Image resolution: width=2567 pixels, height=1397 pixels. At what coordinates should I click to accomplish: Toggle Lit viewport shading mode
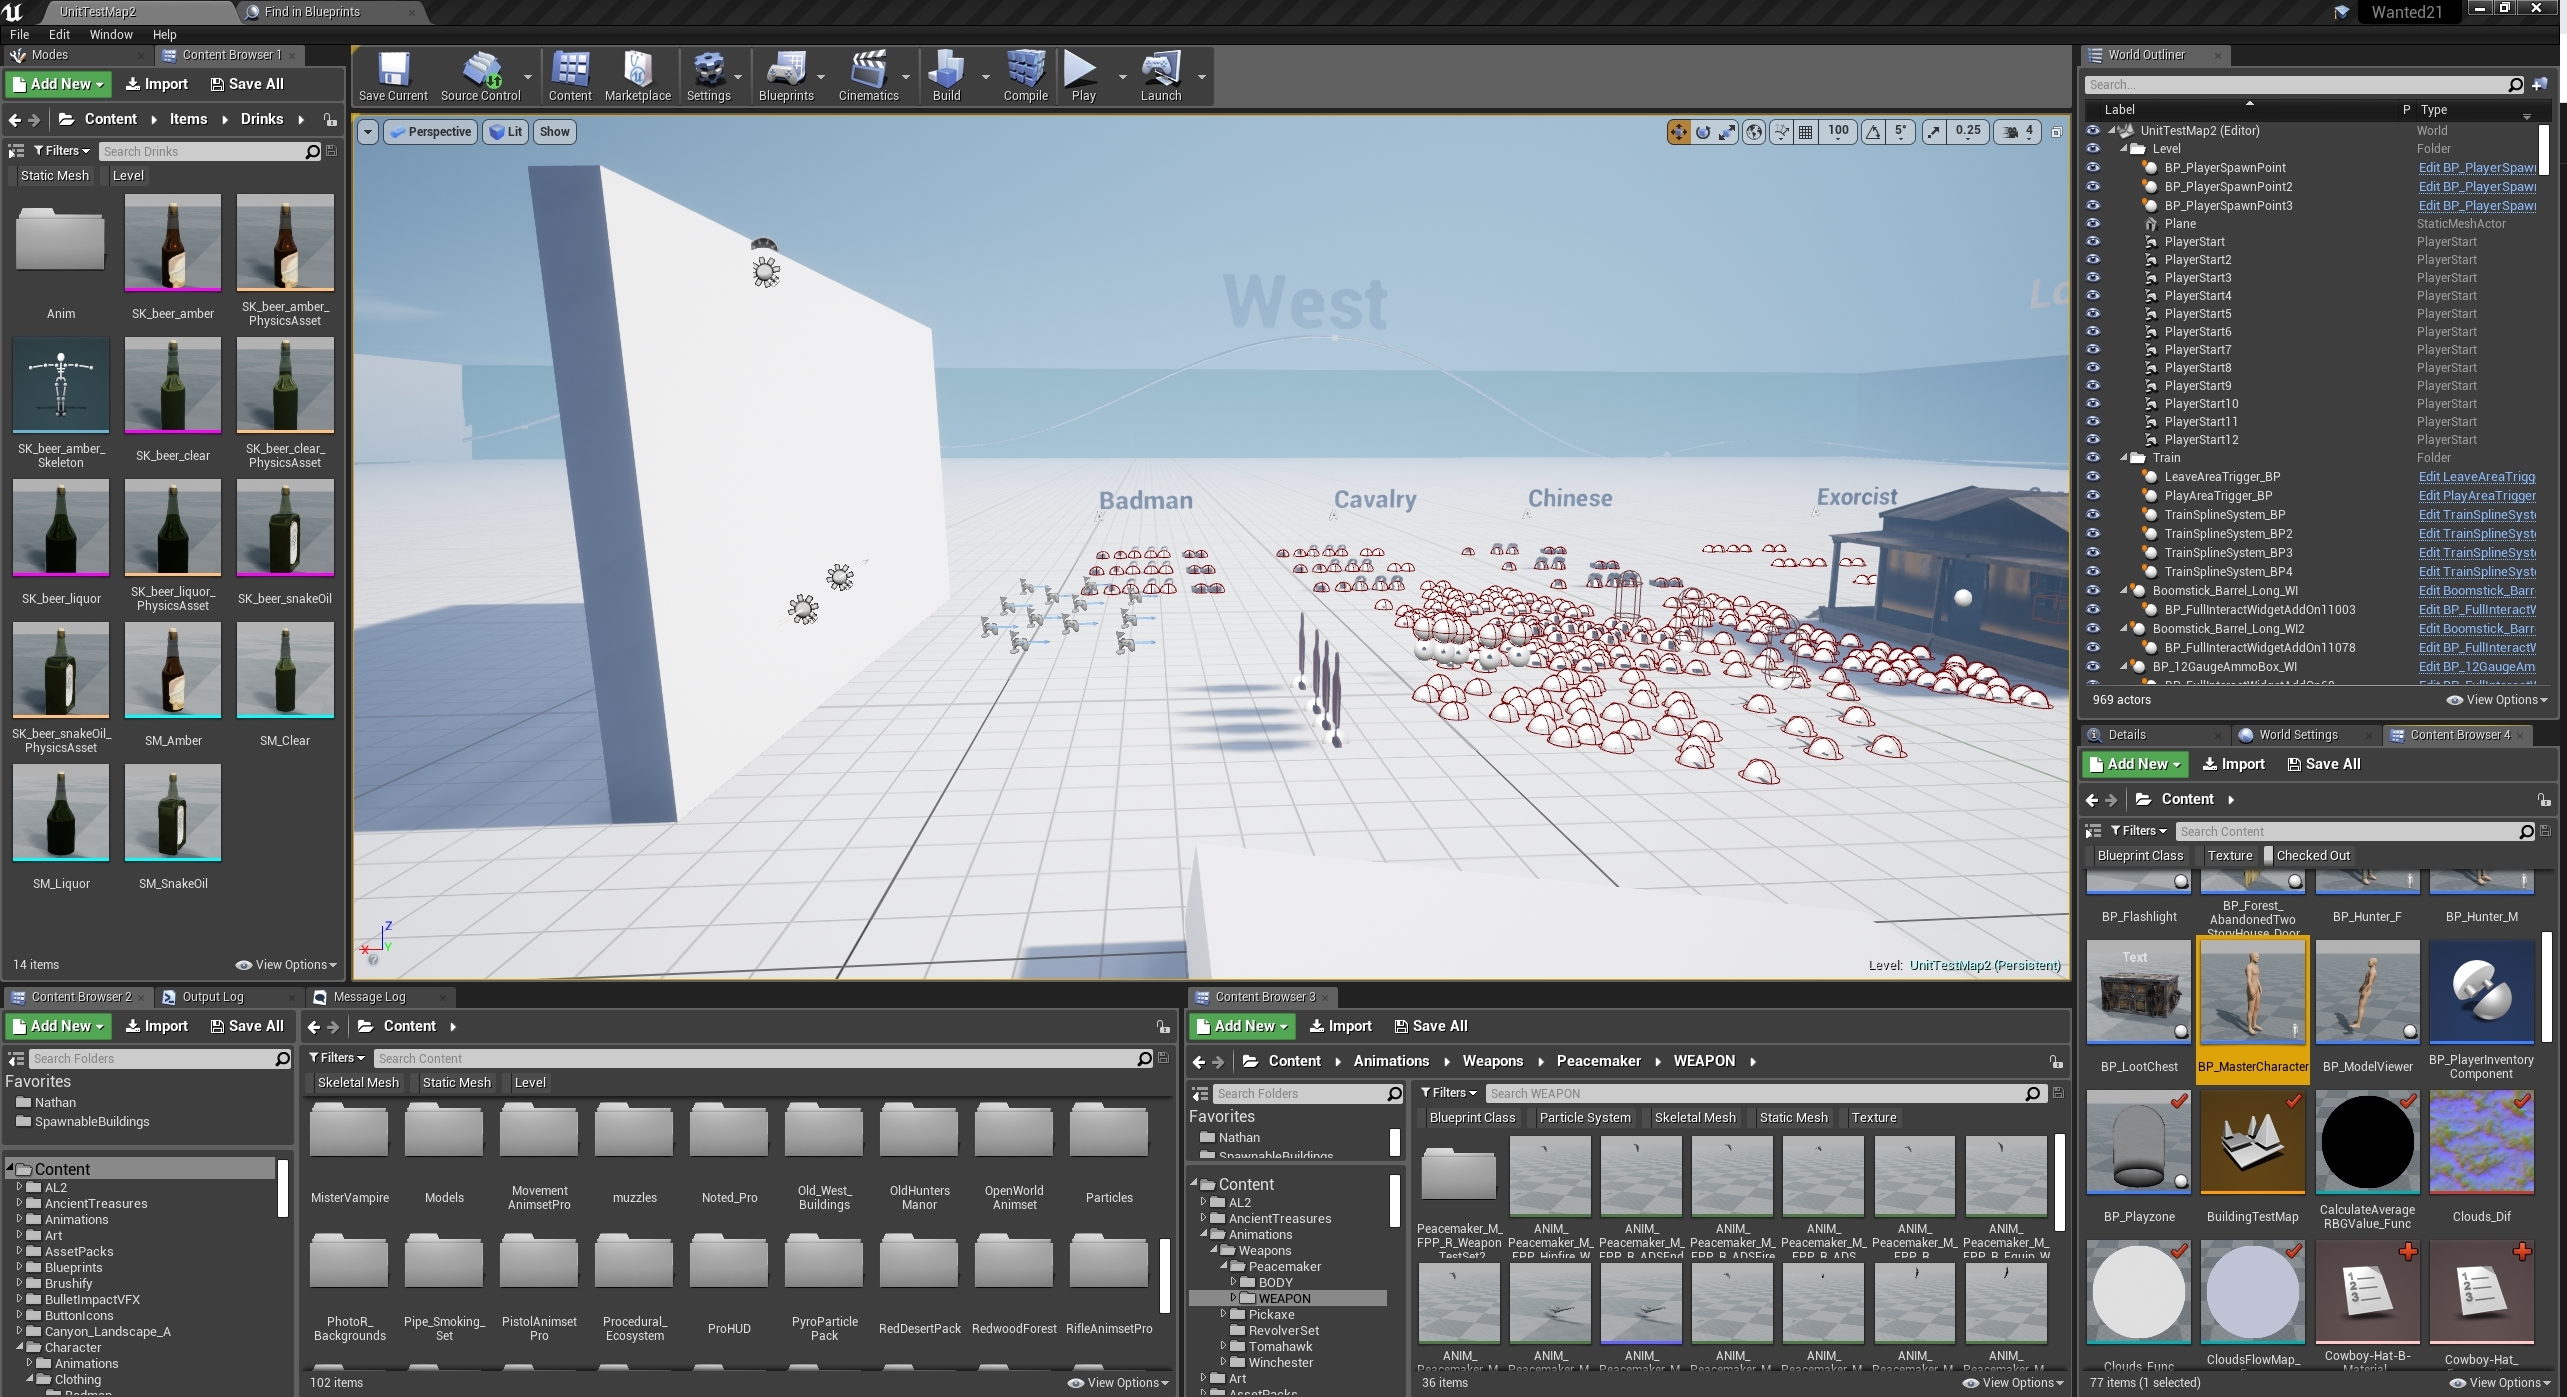(x=505, y=131)
